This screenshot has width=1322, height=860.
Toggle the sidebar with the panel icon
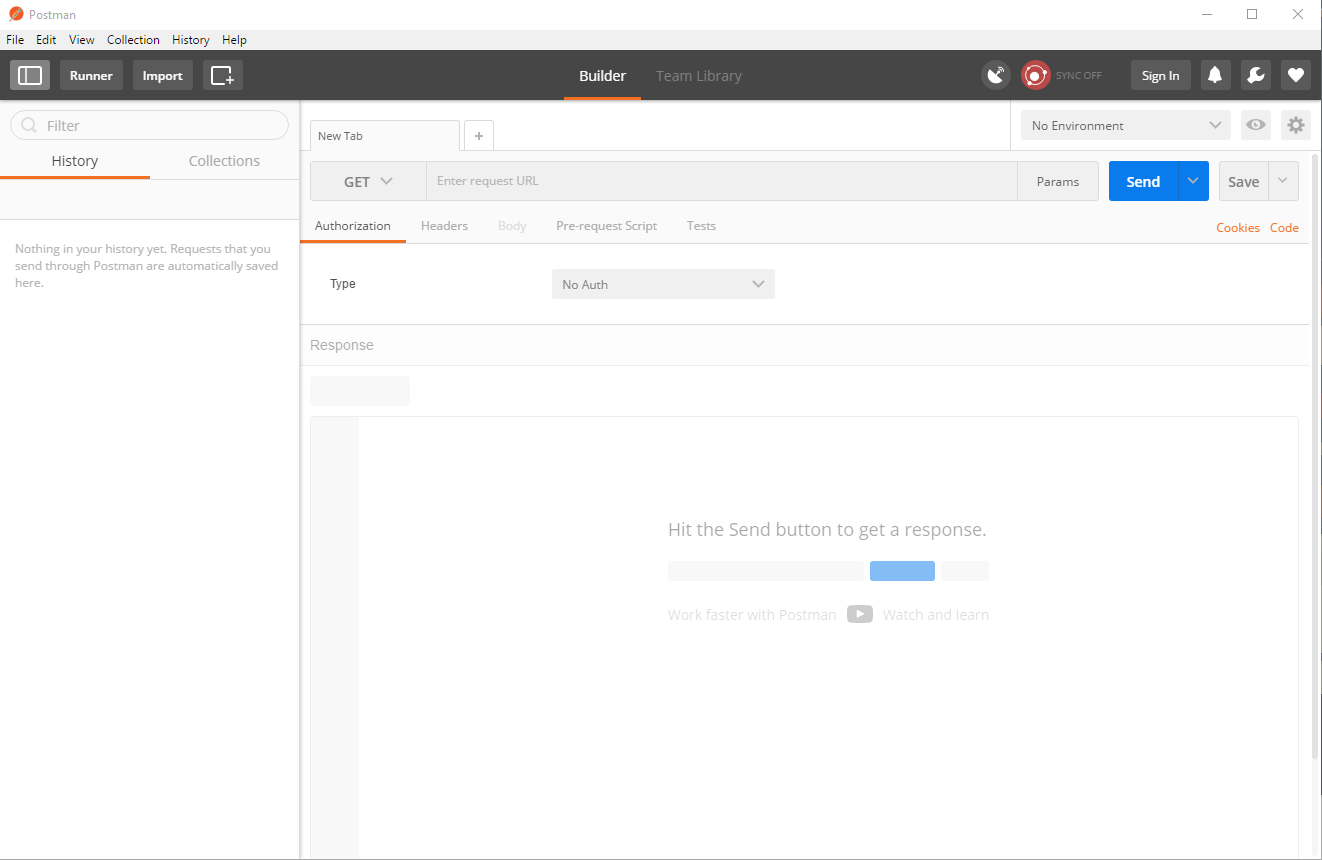pos(30,75)
